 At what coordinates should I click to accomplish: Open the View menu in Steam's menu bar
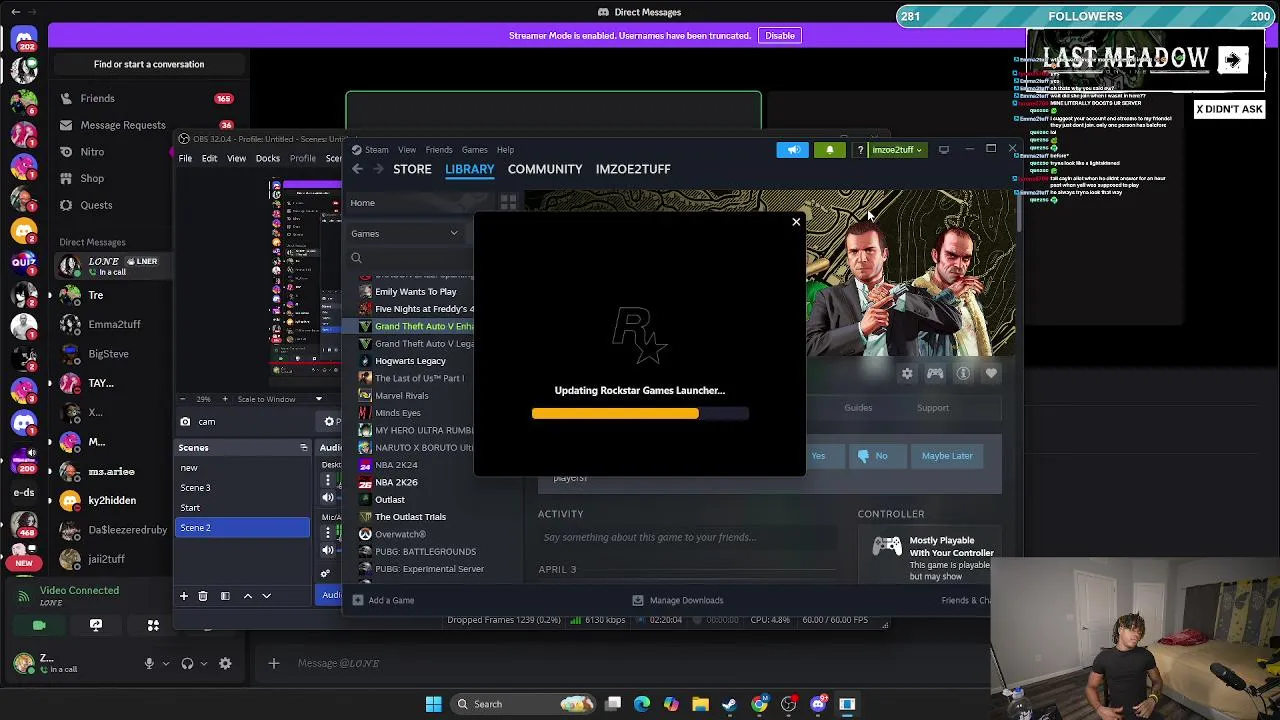[x=407, y=150]
